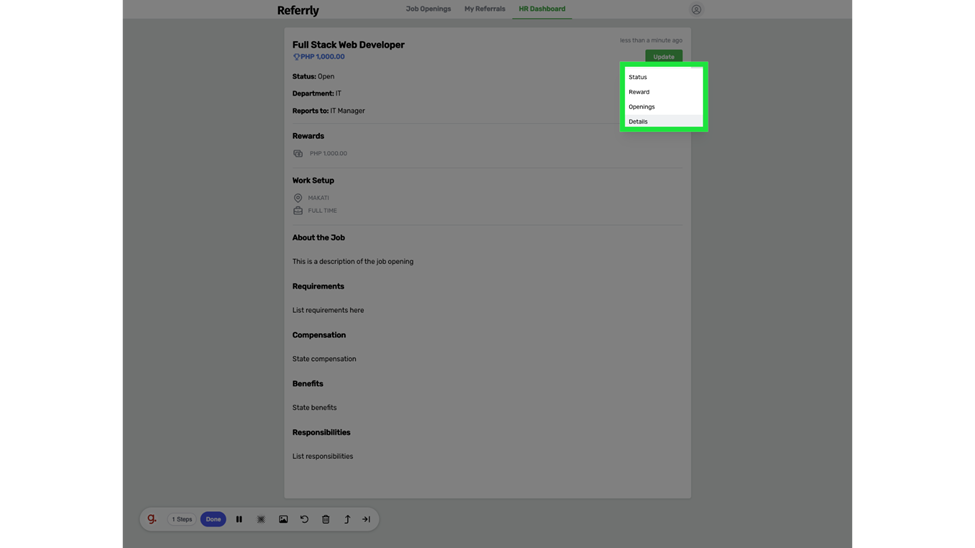
Task: Click the blue Done button
Action: click(213, 519)
